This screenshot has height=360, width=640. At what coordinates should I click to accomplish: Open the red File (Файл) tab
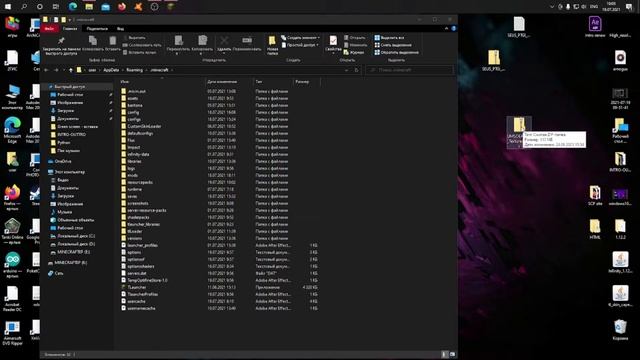coord(49,29)
